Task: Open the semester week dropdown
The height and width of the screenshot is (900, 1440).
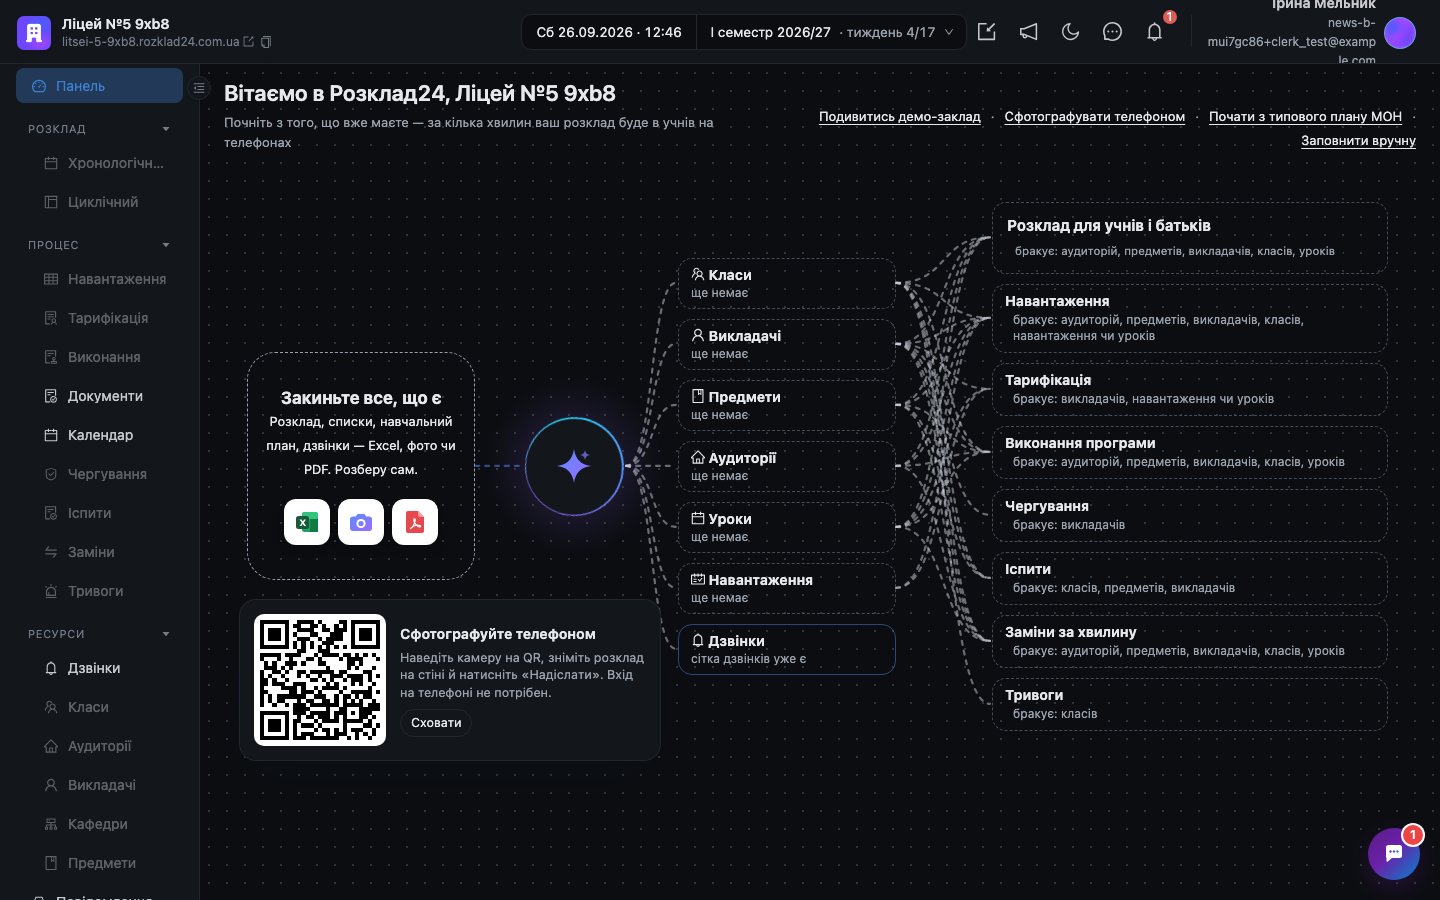Action: pyautogui.click(x=831, y=32)
